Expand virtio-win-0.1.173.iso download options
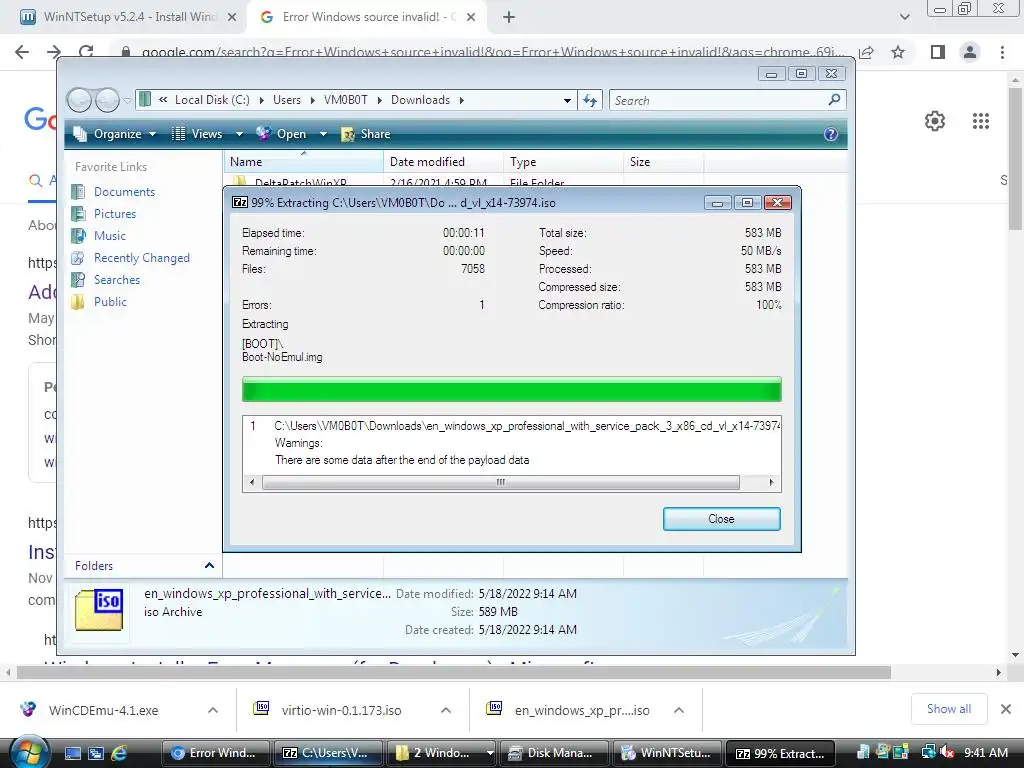Image resolution: width=1024 pixels, height=768 pixels. [x=445, y=710]
